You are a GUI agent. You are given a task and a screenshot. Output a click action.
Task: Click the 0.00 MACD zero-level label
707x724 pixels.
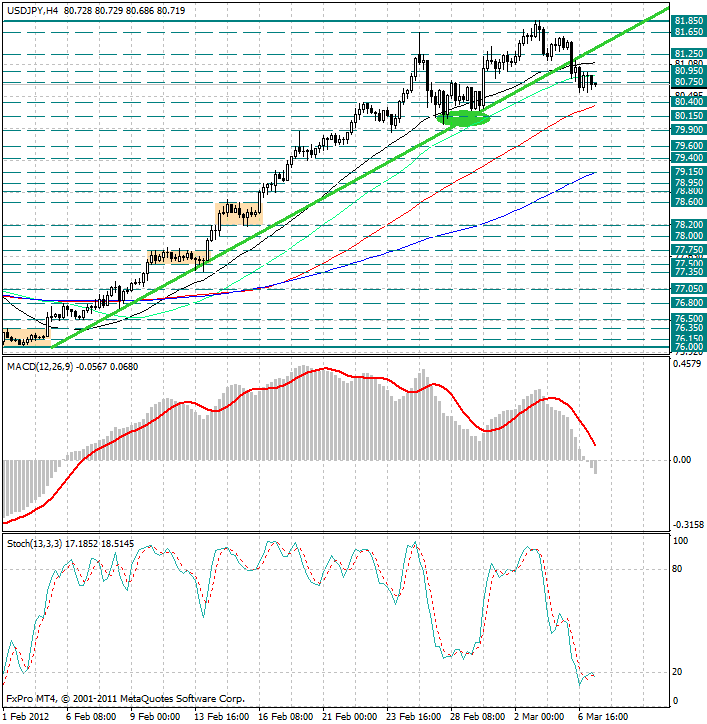(x=682, y=460)
